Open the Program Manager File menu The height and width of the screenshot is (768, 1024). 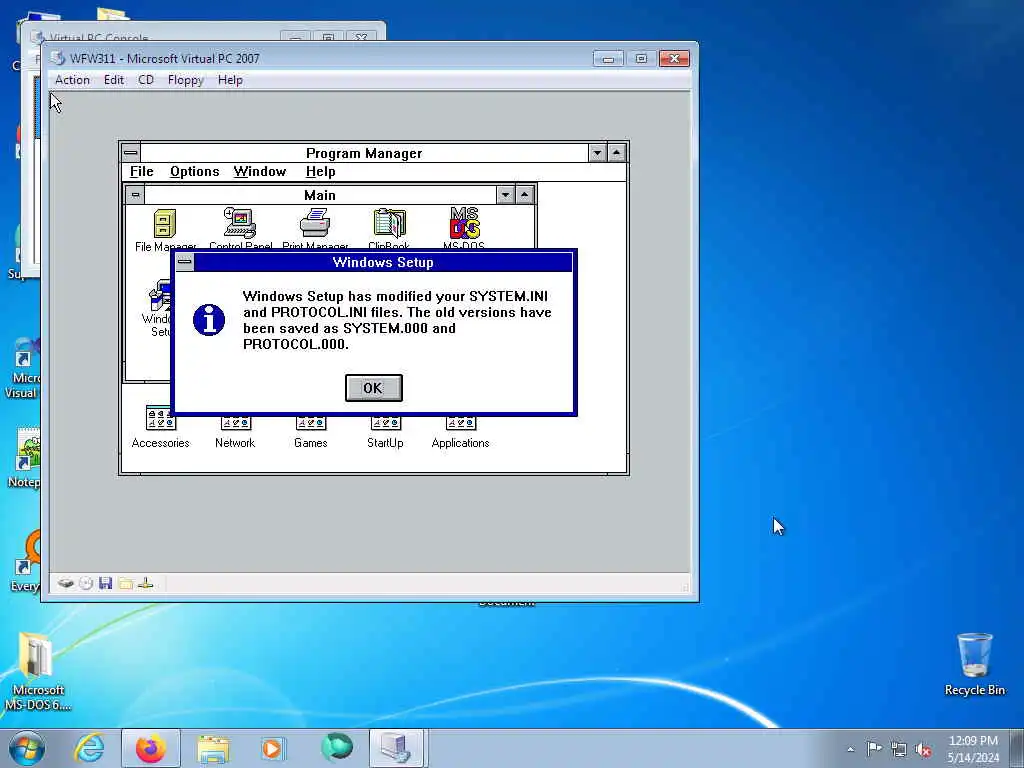[x=142, y=172]
